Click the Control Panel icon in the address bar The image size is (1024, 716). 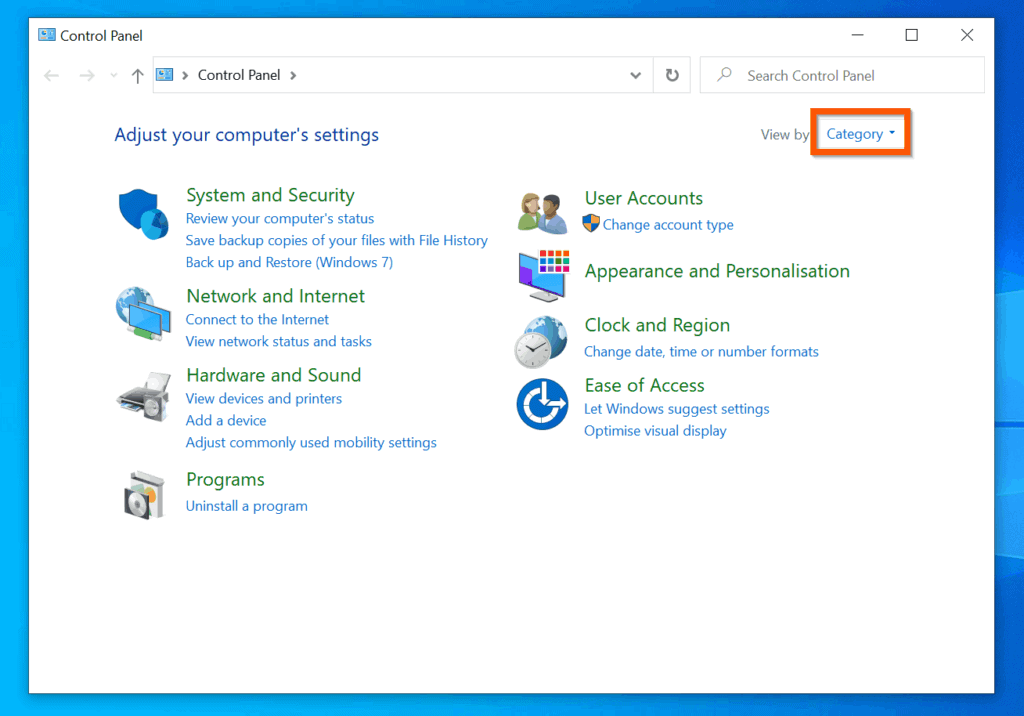click(x=165, y=74)
